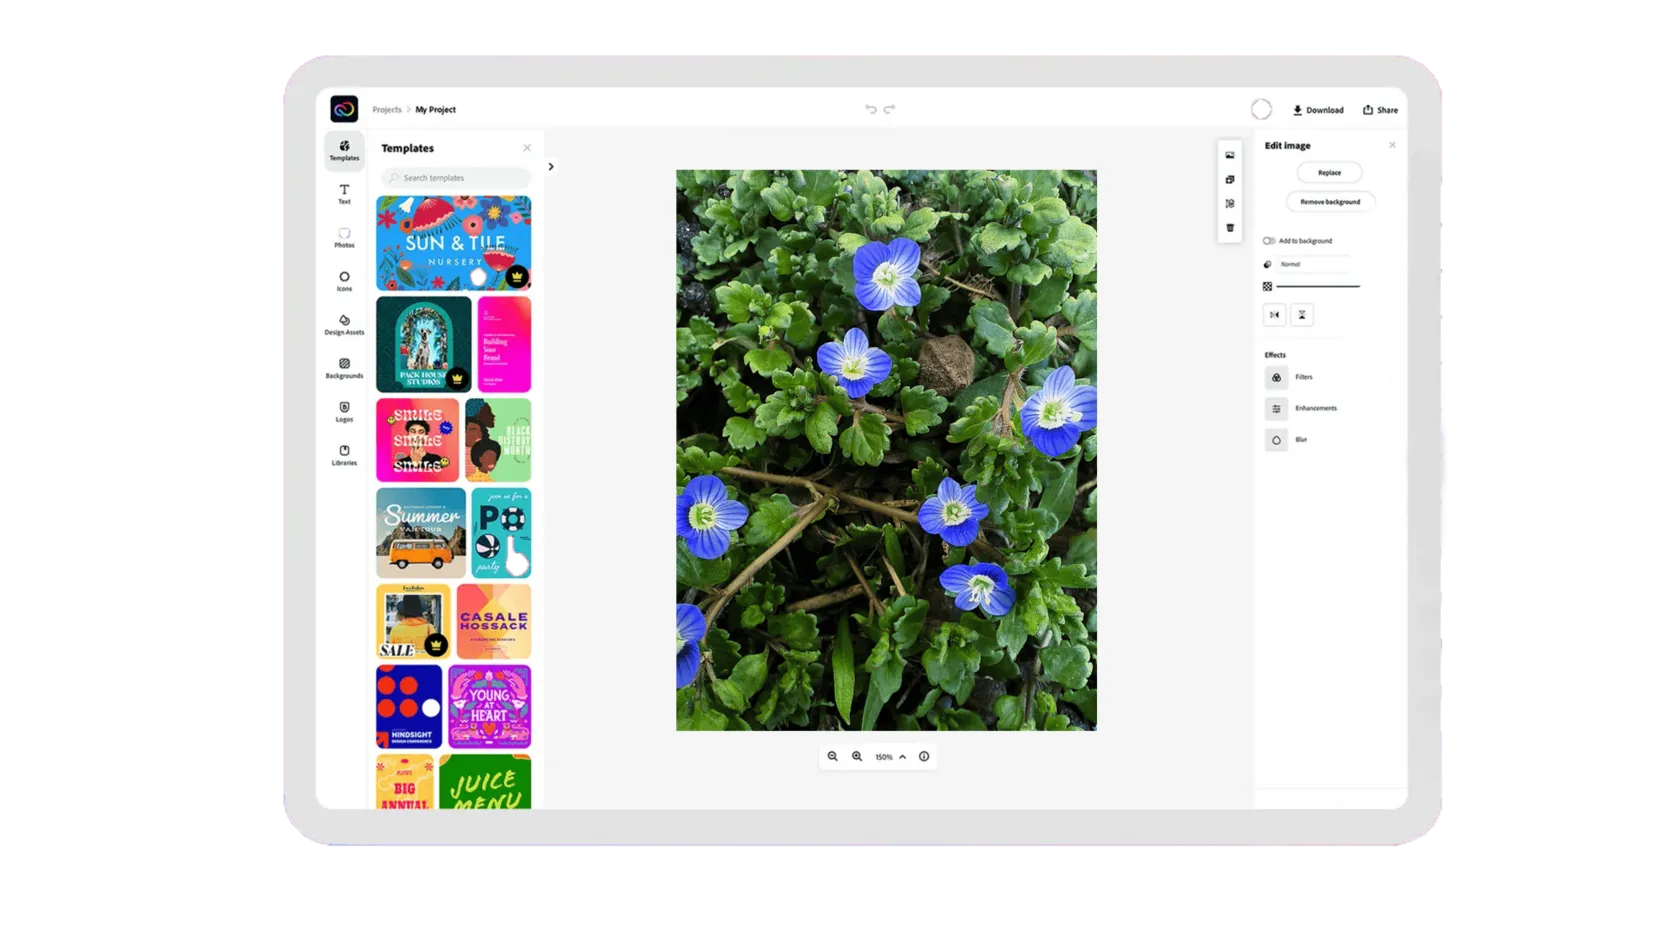Image resolution: width=1680 pixels, height=952 pixels.
Task: Click the Remove background button
Action: (1329, 202)
